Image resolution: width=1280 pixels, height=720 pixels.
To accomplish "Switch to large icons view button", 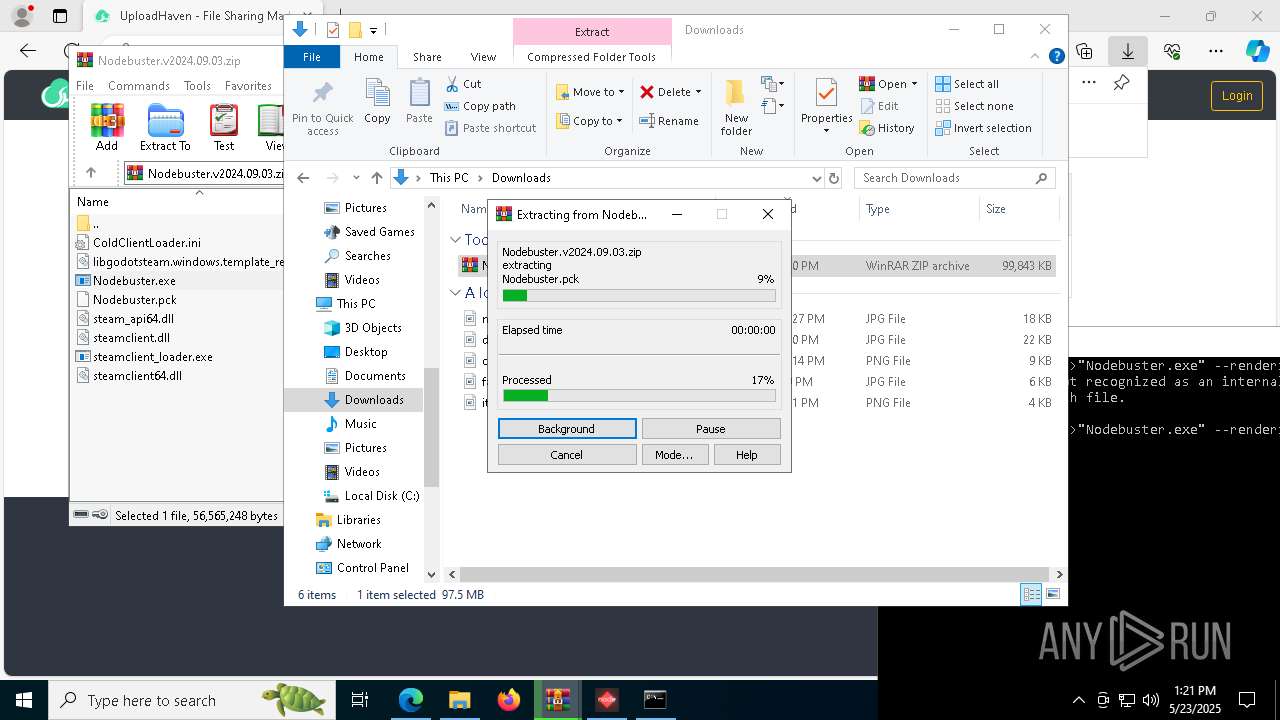I will coord(1053,595).
